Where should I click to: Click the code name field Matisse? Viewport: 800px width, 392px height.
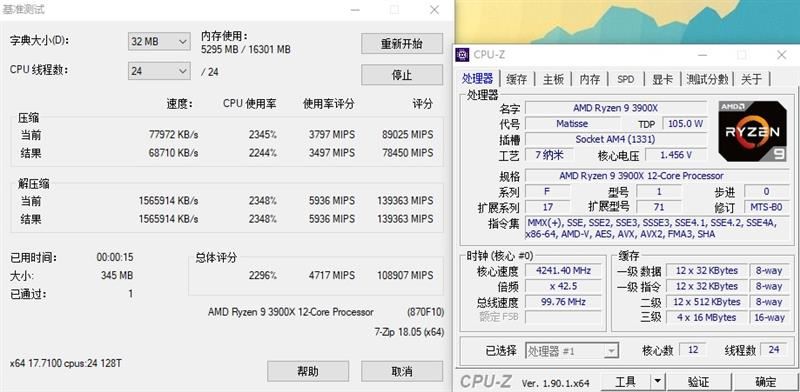[572, 124]
